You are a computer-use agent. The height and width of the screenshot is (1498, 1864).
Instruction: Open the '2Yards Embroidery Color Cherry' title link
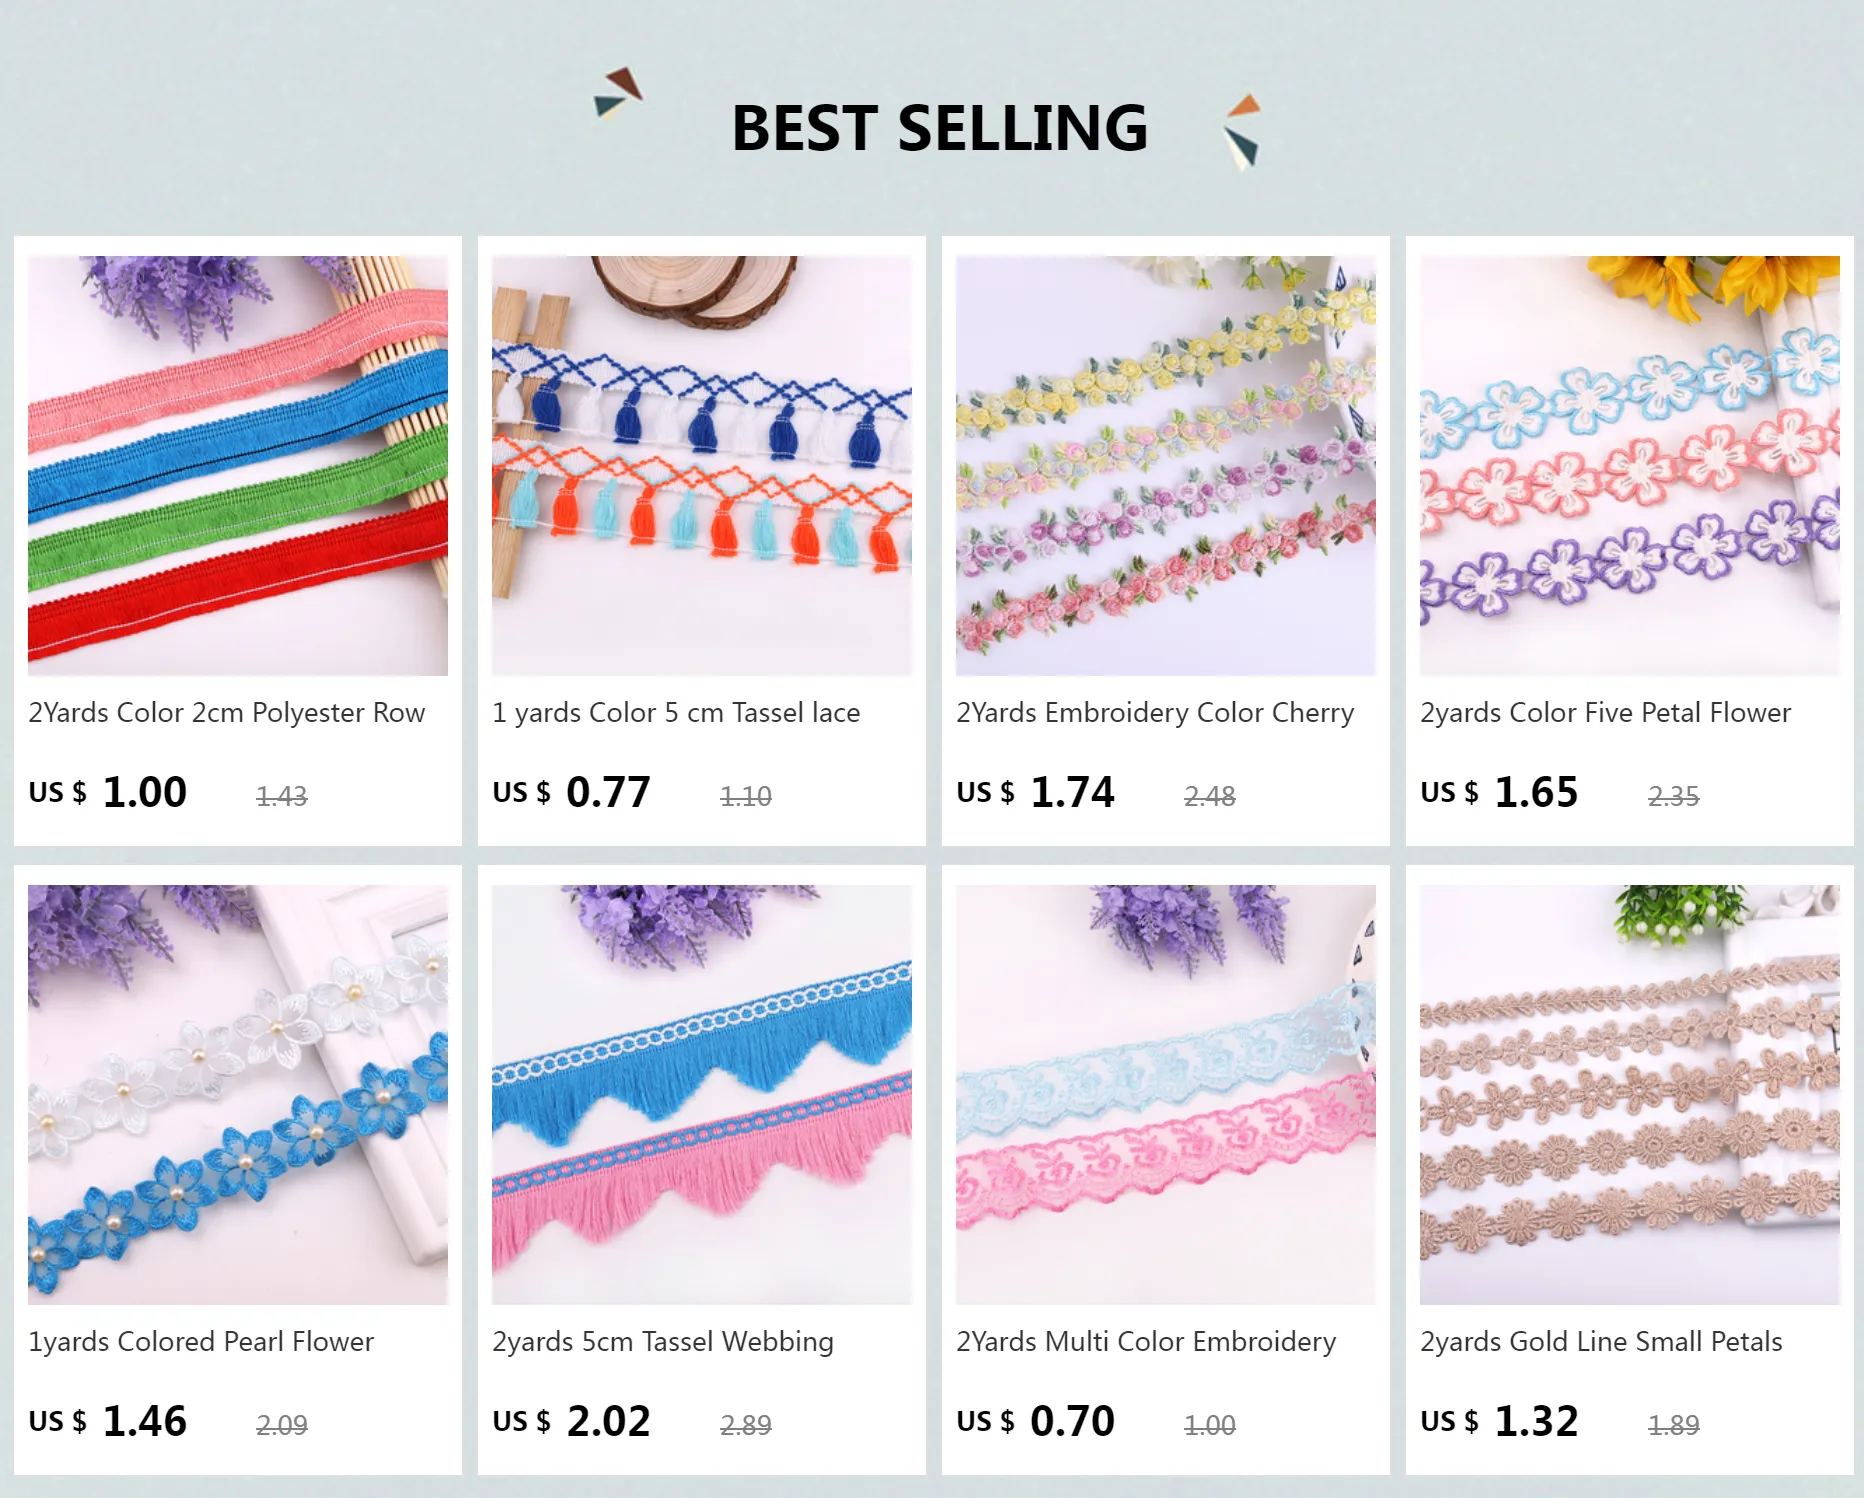pos(1155,713)
